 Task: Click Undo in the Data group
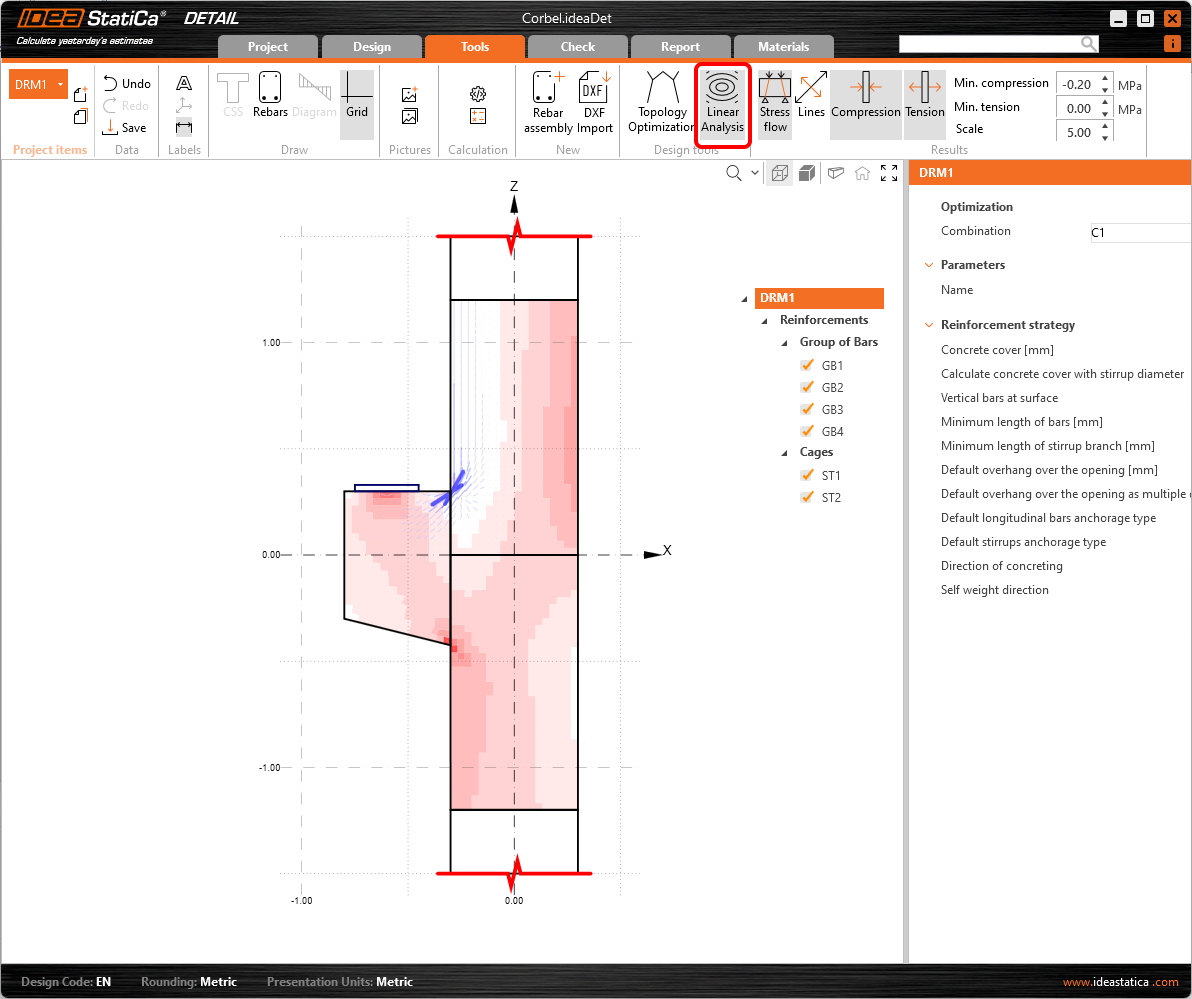[126, 83]
